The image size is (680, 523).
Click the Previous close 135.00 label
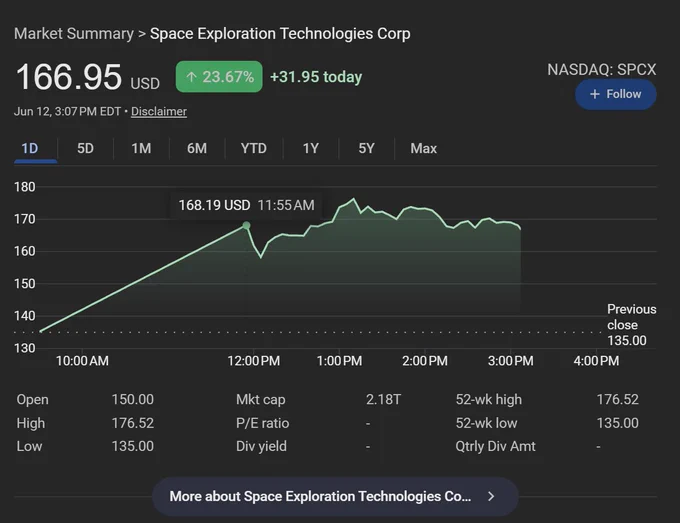point(631,325)
